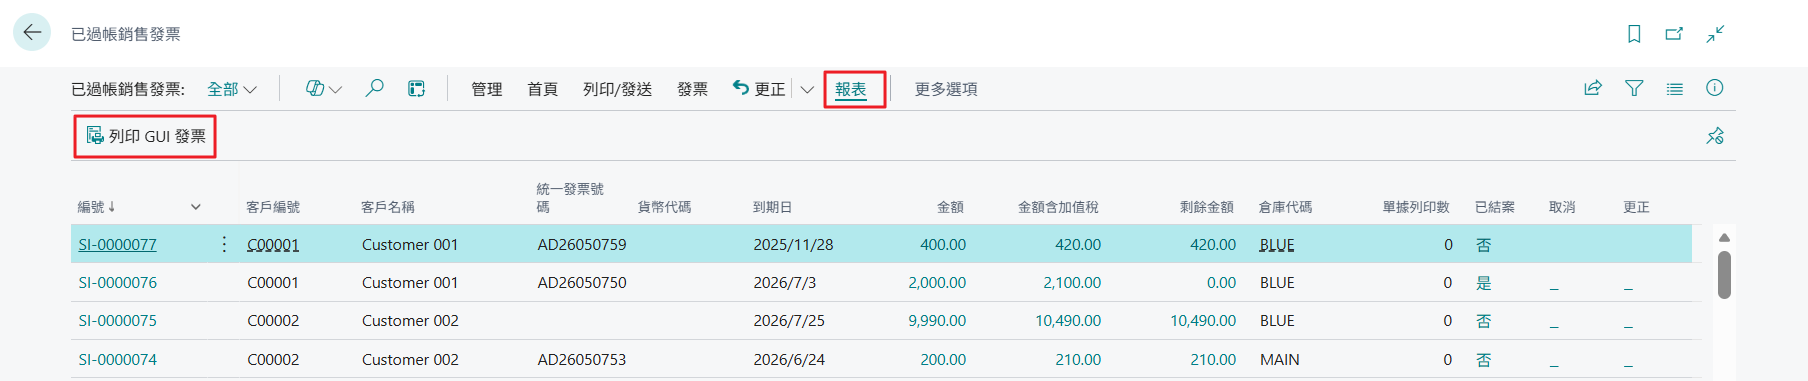The image size is (1808, 381).
Task: Open 更多選項 menu
Action: click(946, 89)
